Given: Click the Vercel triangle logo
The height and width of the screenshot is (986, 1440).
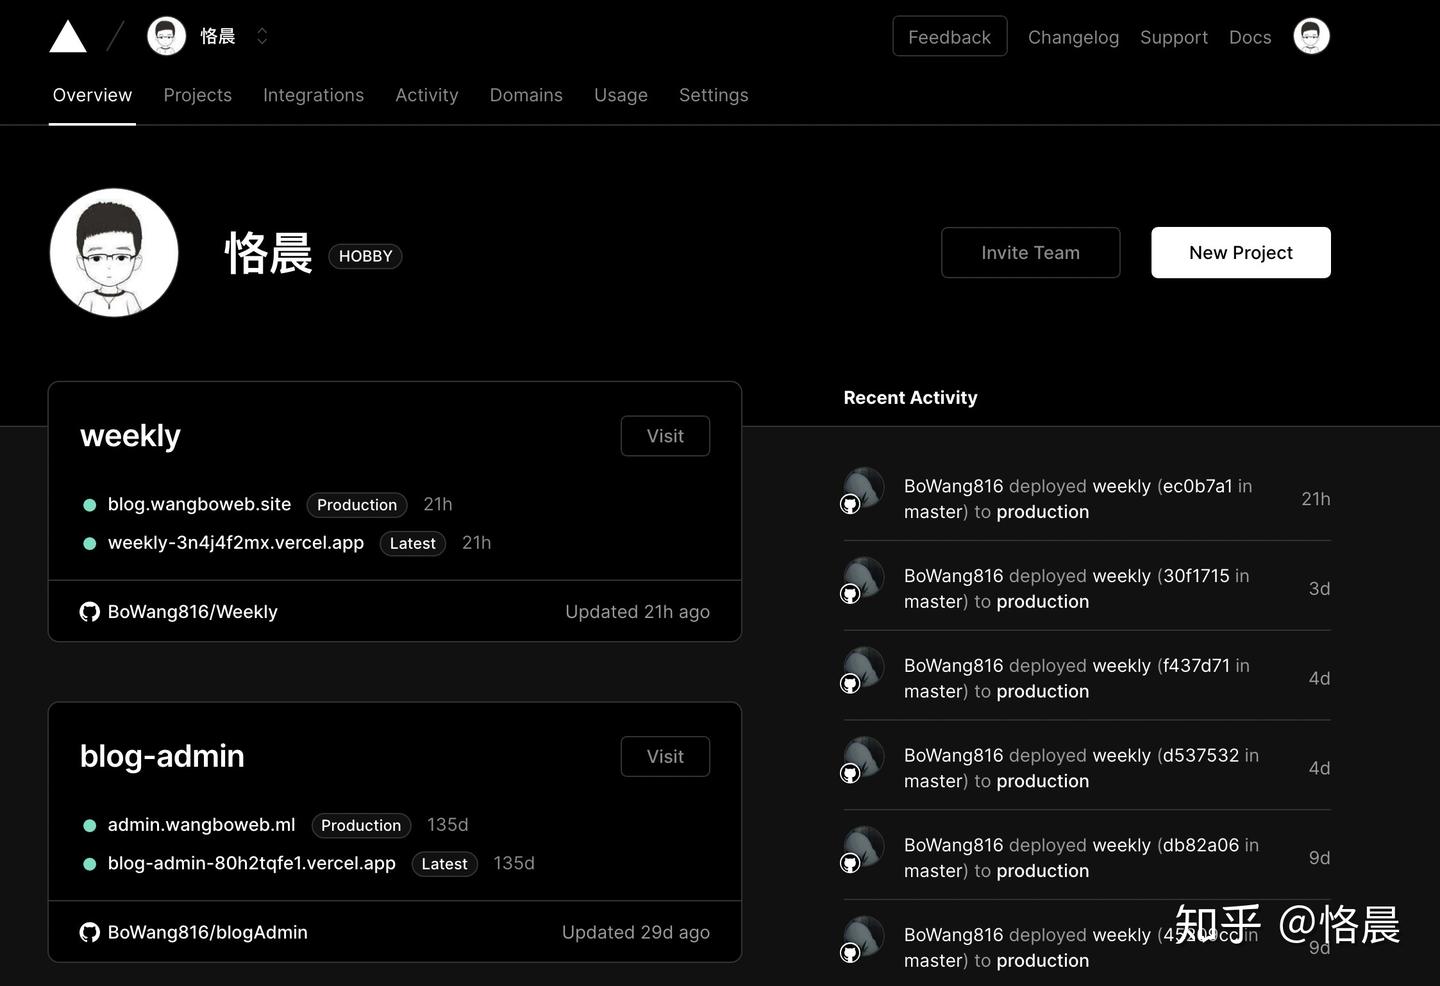Looking at the screenshot, I should pyautogui.click(x=68, y=37).
